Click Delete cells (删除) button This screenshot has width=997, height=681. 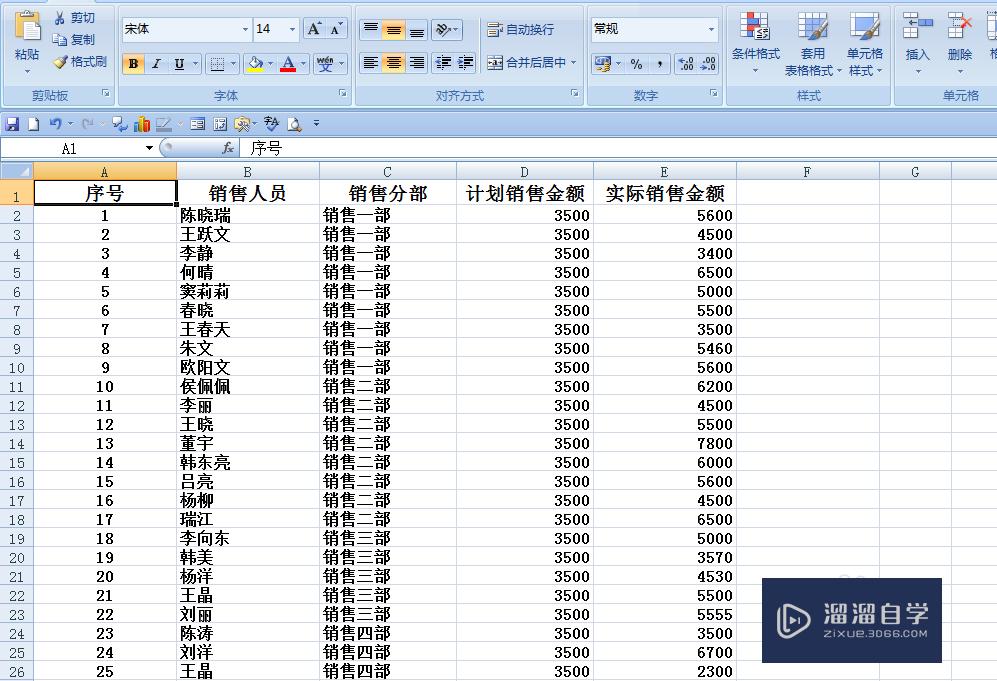point(959,42)
